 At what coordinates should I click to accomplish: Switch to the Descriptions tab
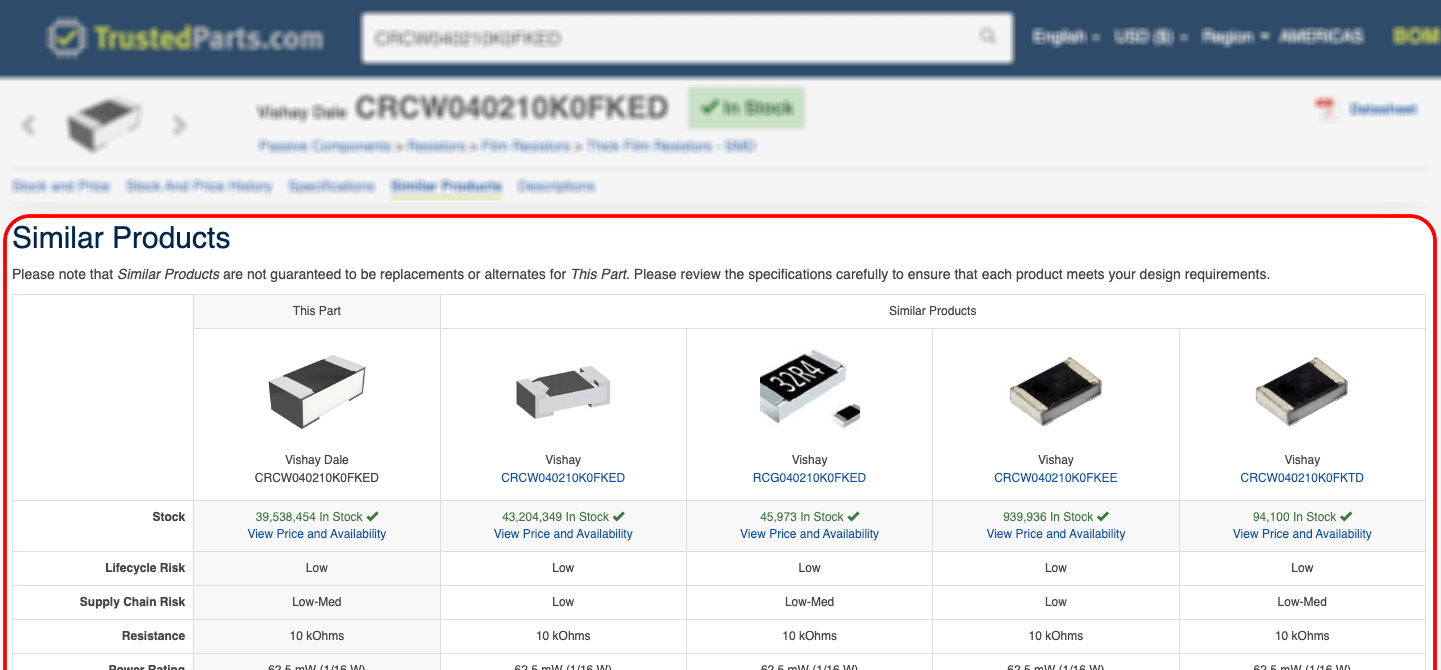556,186
